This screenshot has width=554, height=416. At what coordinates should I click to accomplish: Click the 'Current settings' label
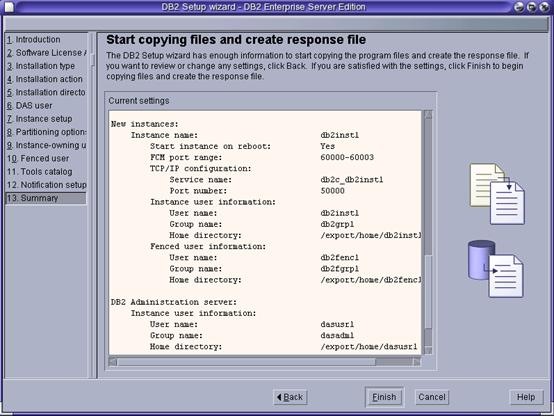pos(139,101)
